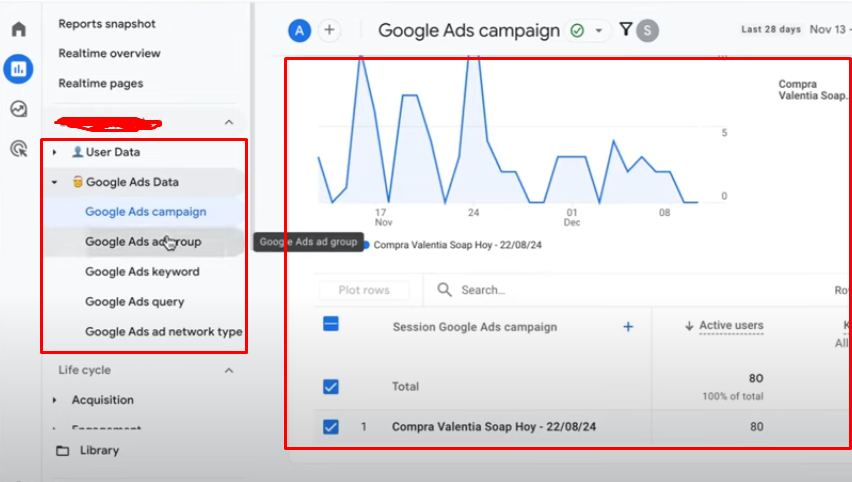The height and width of the screenshot is (482, 852).
Task: Select the Reports bar chart icon
Action: pos(18,70)
